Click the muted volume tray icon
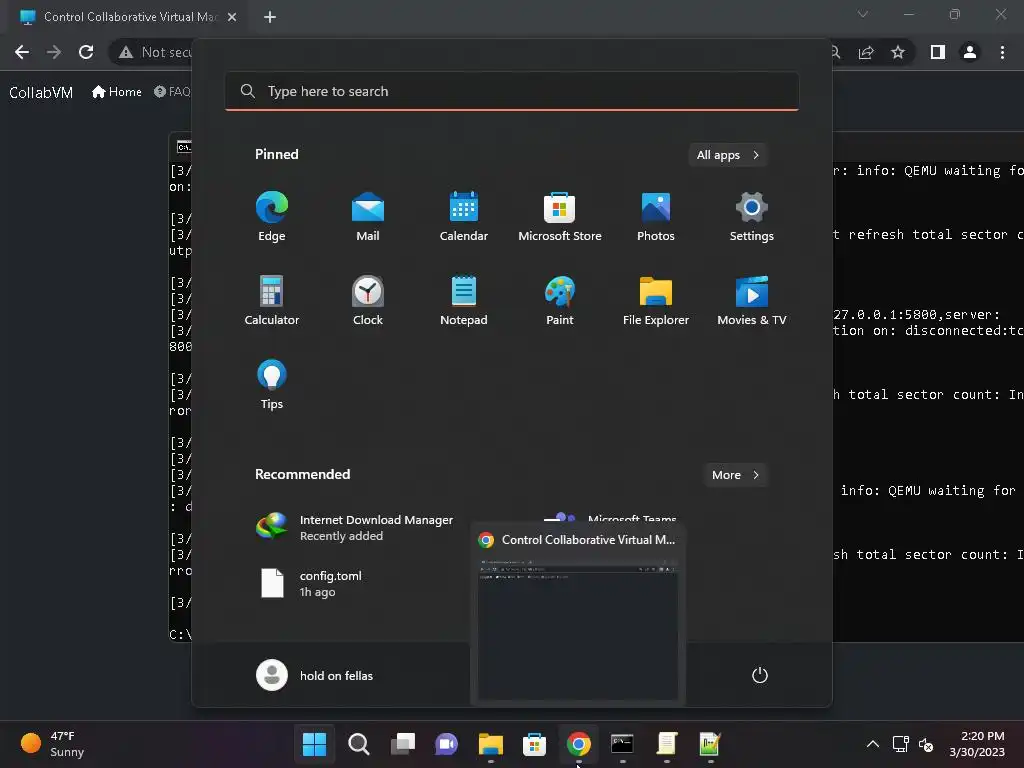1024x768 pixels. [x=926, y=744]
